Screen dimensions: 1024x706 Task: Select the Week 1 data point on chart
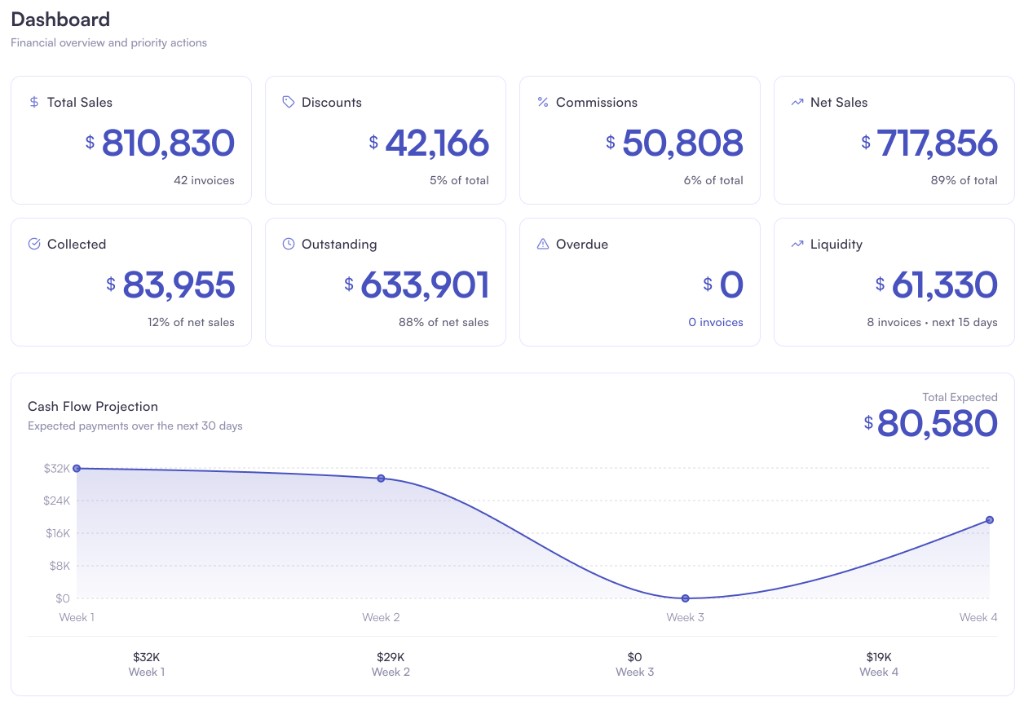(77, 468)
